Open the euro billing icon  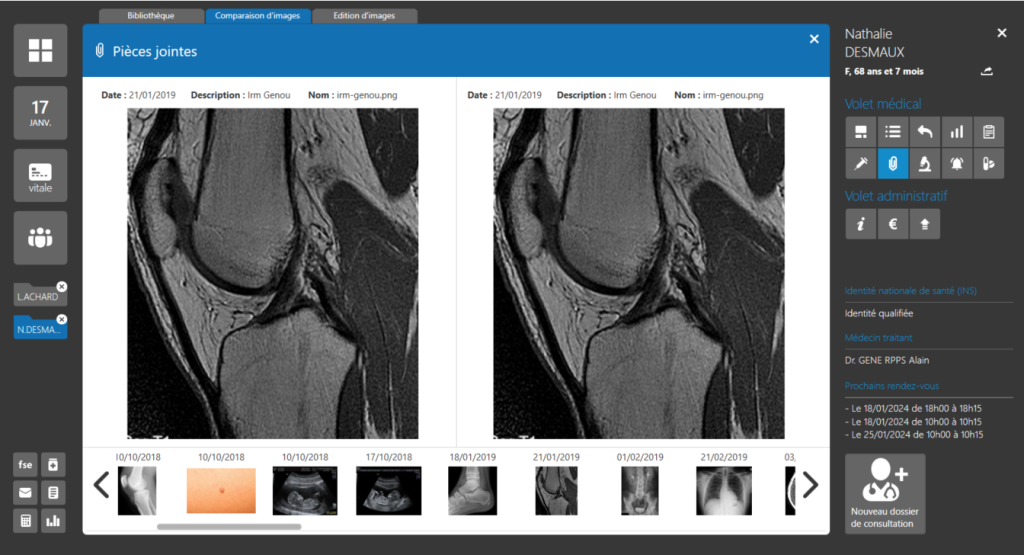[893, 225]
